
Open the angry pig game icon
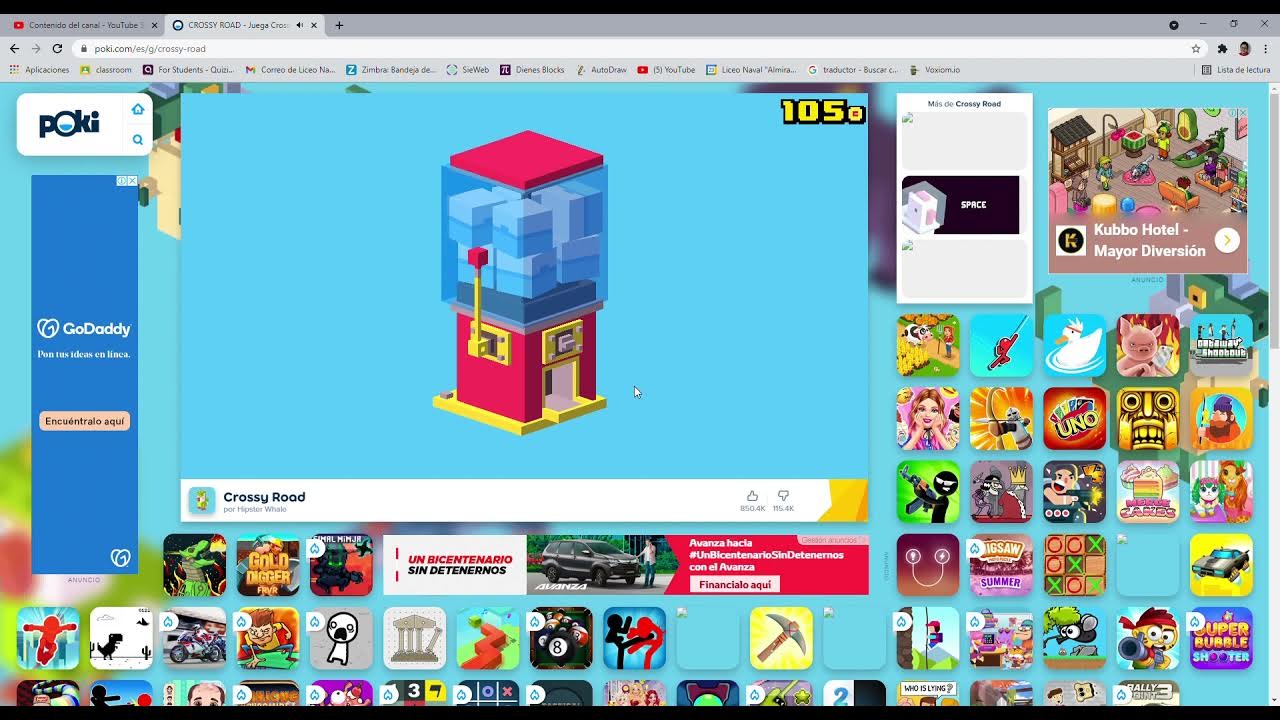click(1148, 345)
